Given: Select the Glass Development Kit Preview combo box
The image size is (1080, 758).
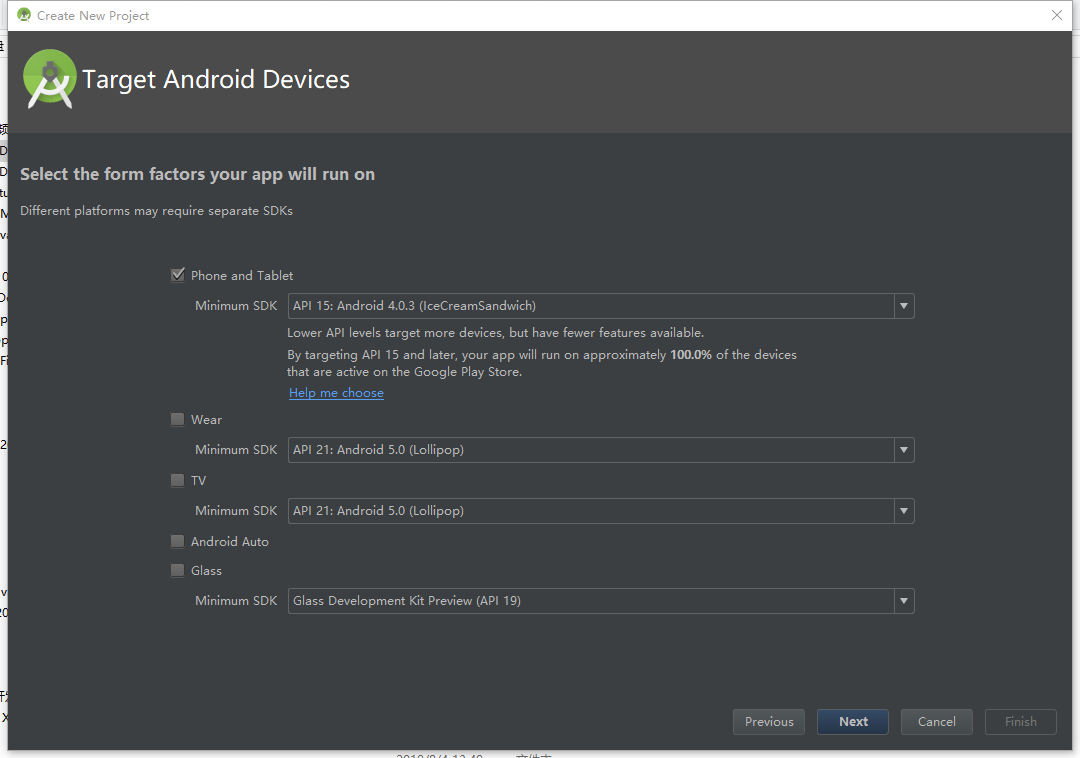Looking at the screenshot, I should [x=601, y=601].
